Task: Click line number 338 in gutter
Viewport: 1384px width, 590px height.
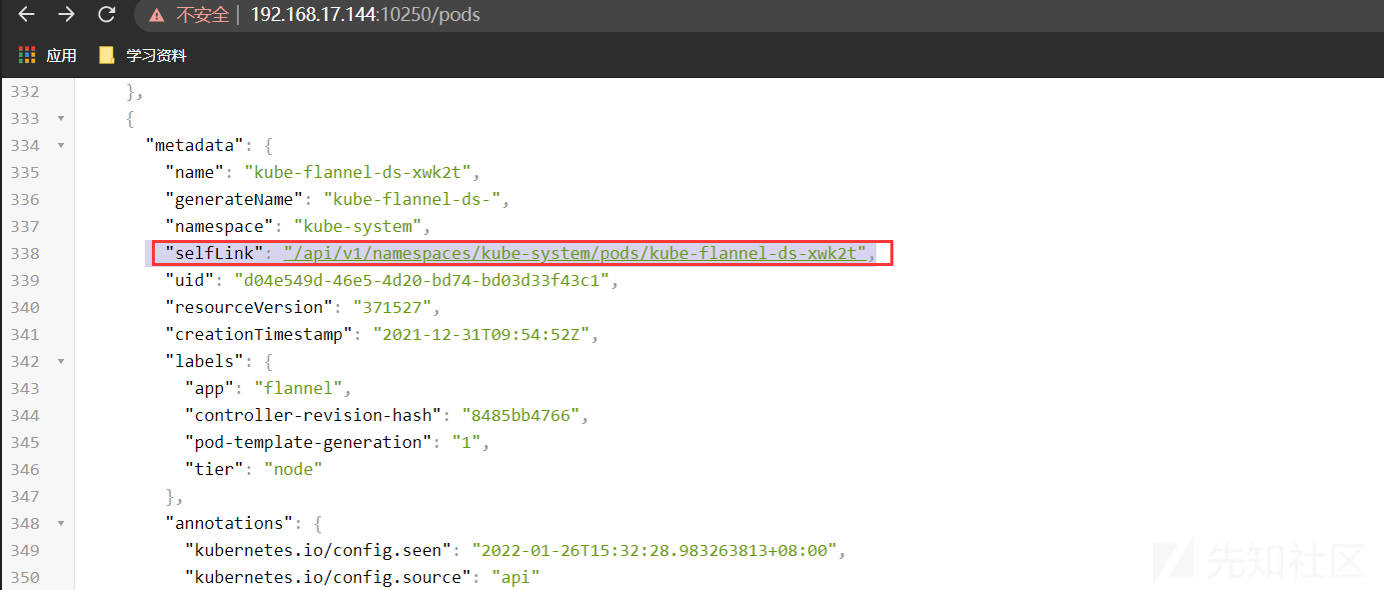Action: click(x=25, y=253)
